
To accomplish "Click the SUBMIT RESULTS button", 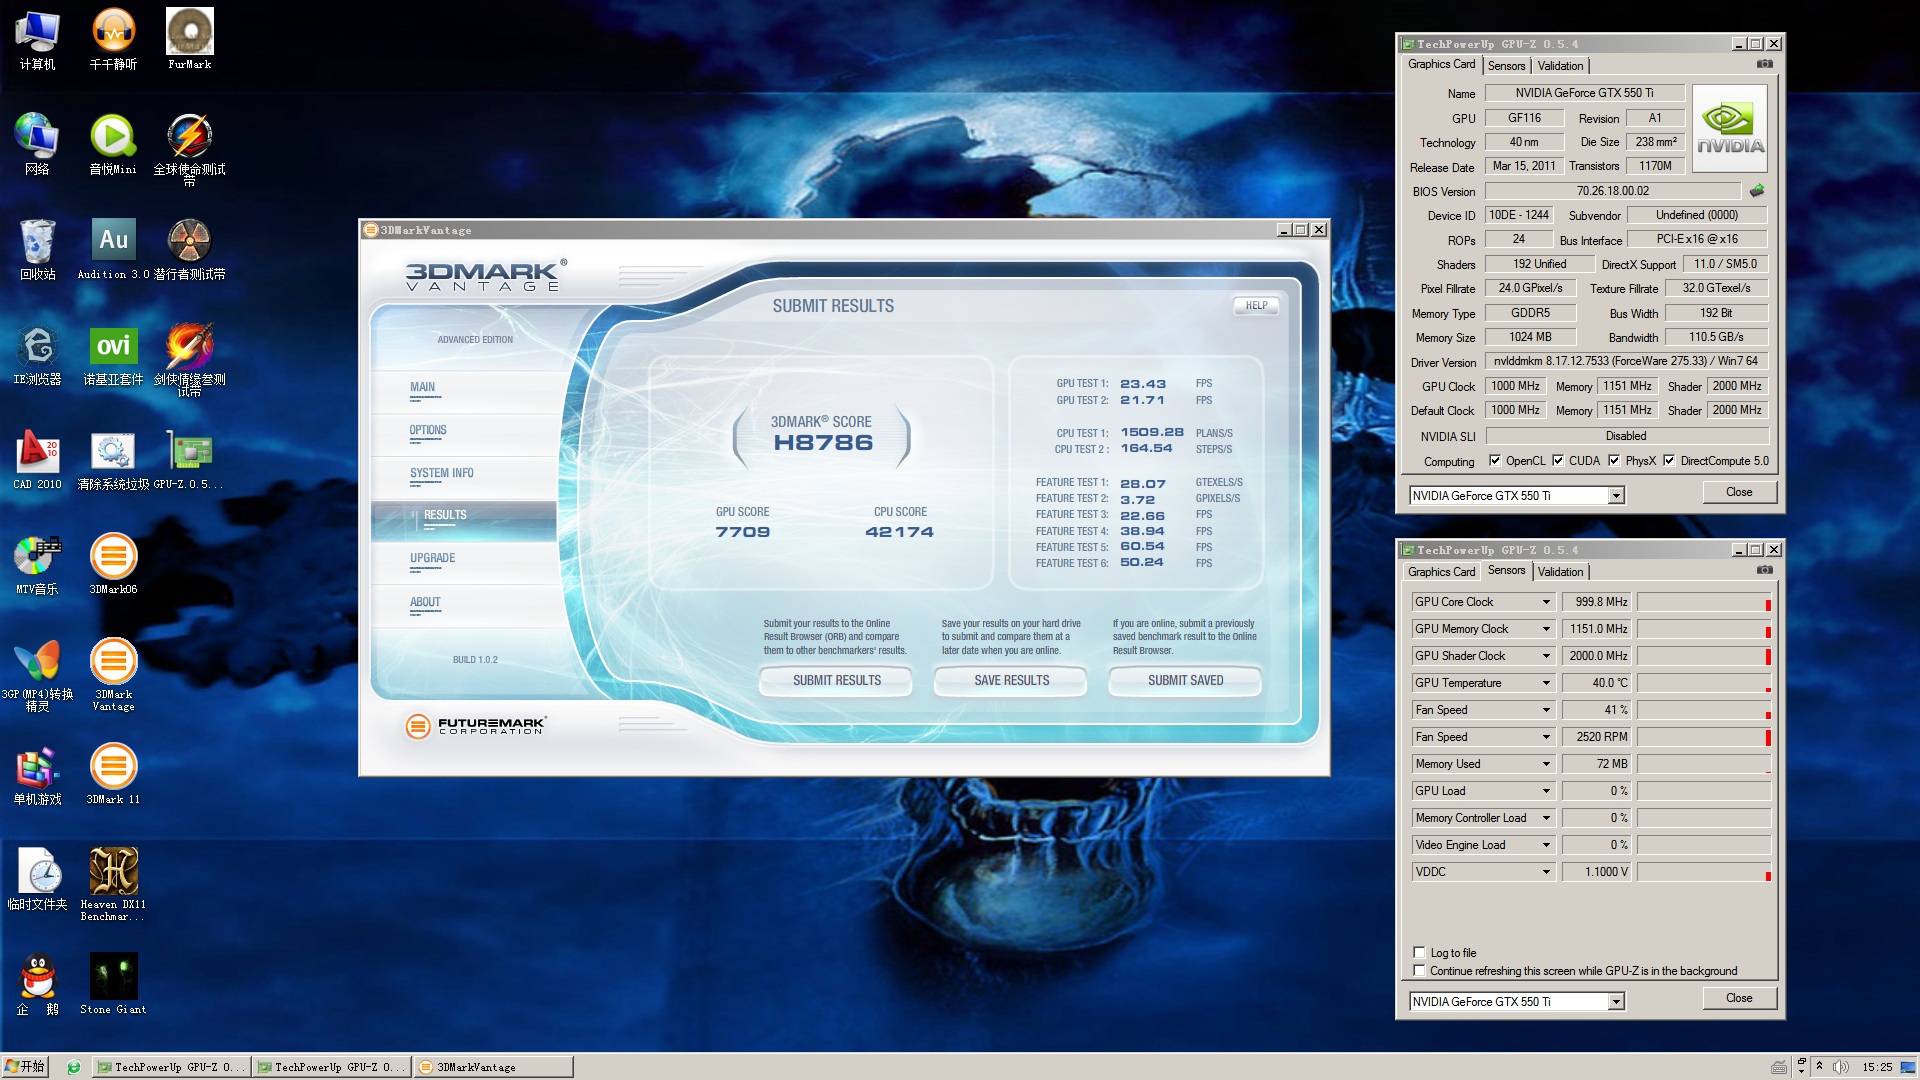I will tap(836, 680).
